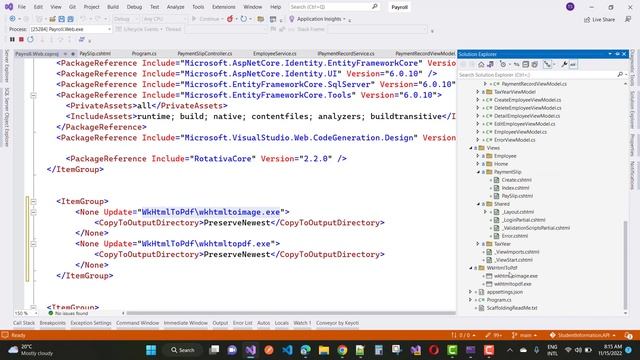Viewport: 640px width, 360px height.
Task: Click Pending Changes Filter clock icon
Action: click(503, 64)
